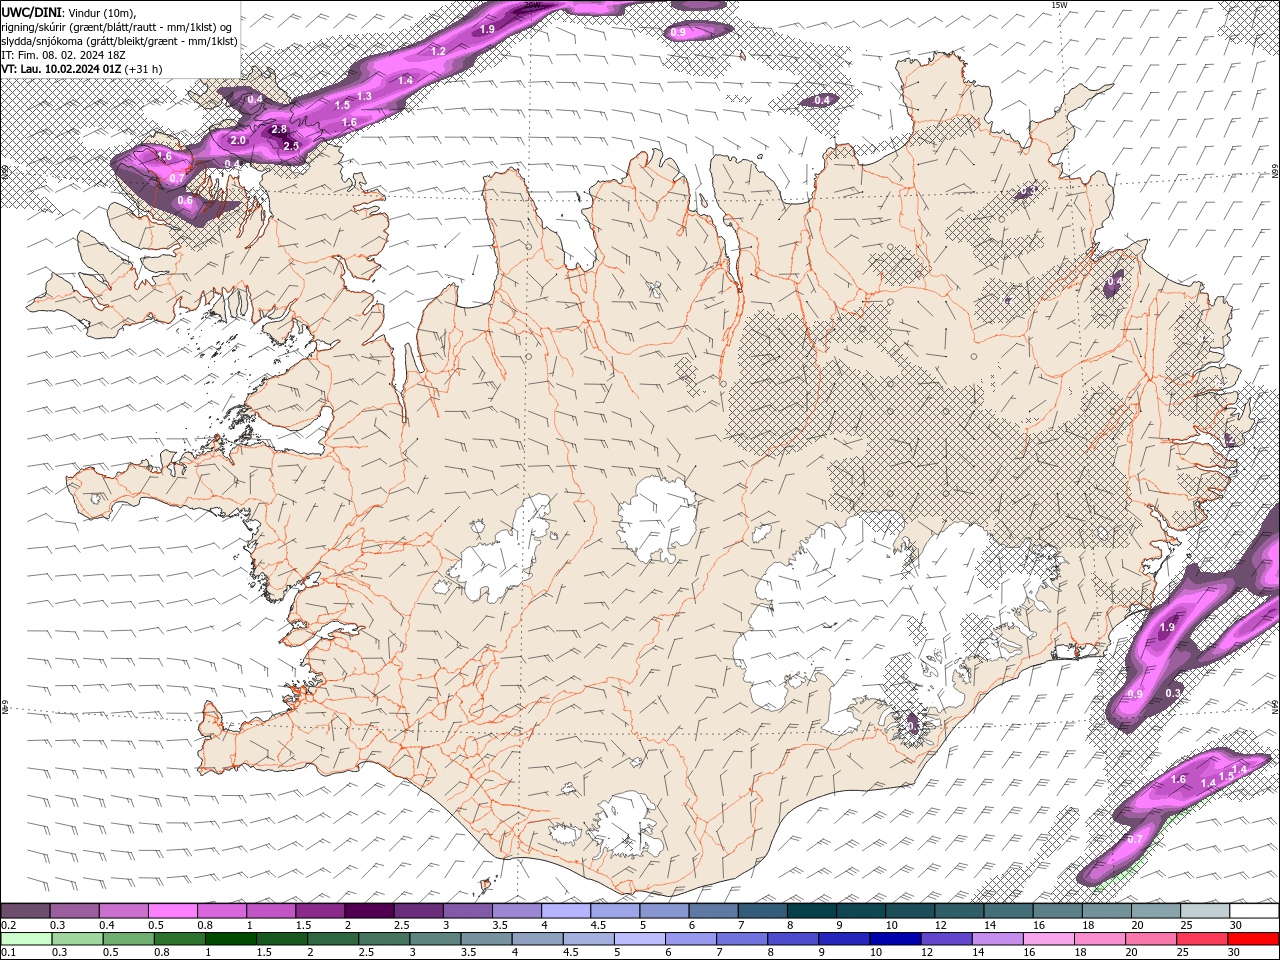This screenshot has height=960, width=1280.
Task: Select the dark purple top-row swatch between 2 and 2.5
Action: click(370, 911)
